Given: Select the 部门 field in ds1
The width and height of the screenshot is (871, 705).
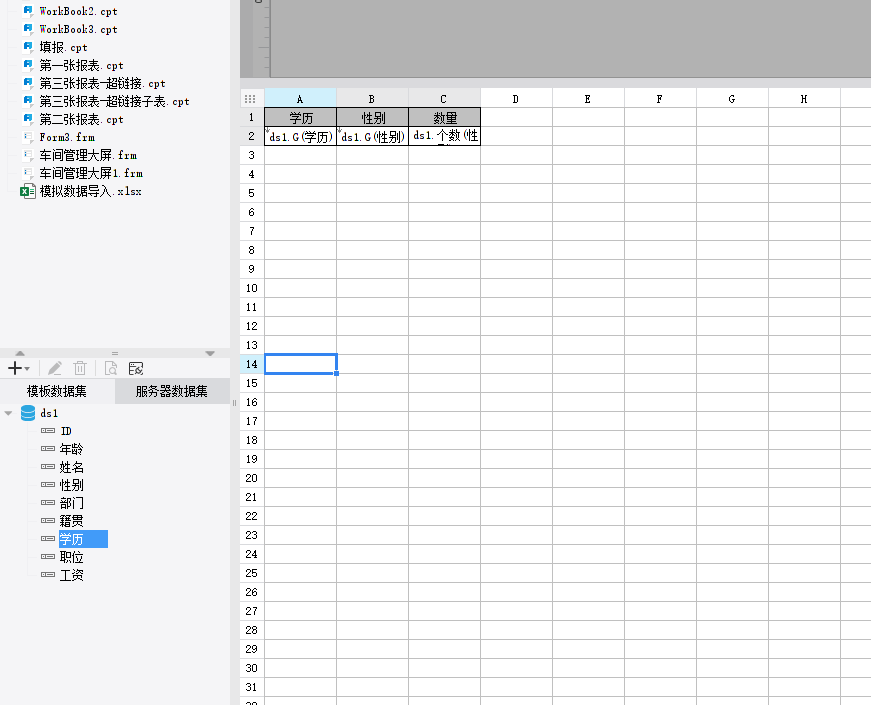Looking at the screenshot, I should pos(71,503).
